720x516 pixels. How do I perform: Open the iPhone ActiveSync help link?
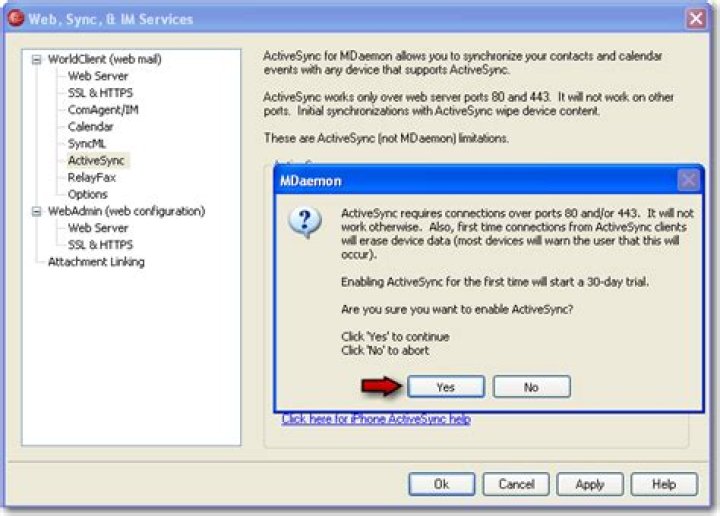tap(376, 419)
